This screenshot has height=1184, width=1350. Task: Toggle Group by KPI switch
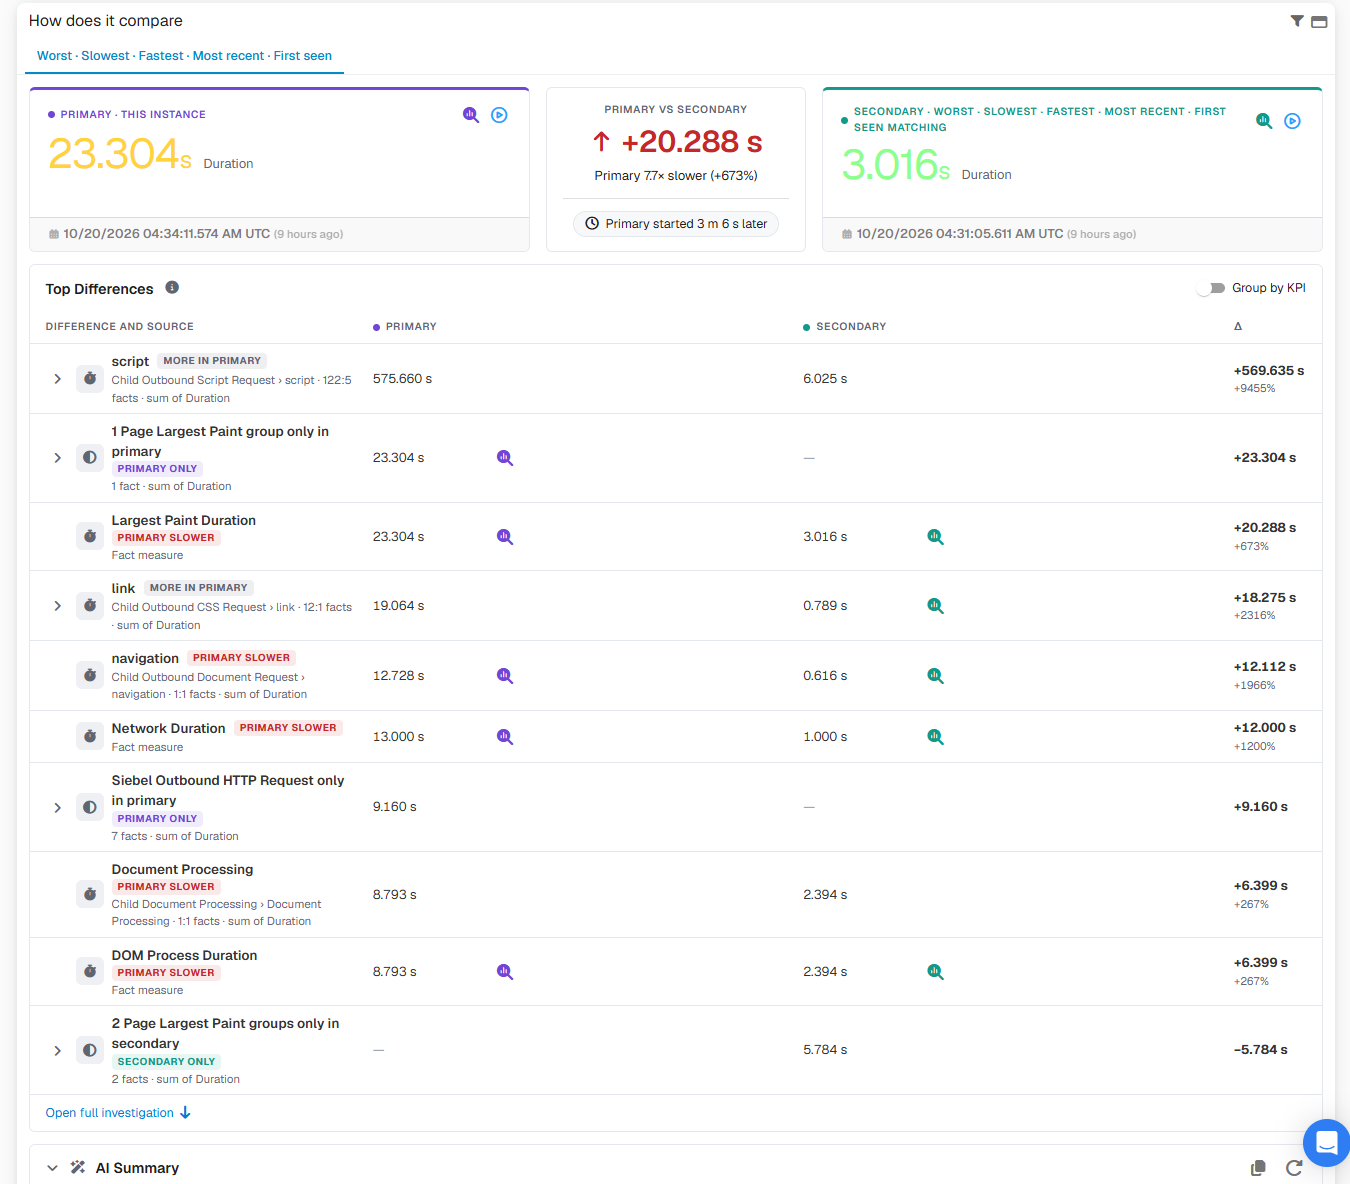(1211, 288)
